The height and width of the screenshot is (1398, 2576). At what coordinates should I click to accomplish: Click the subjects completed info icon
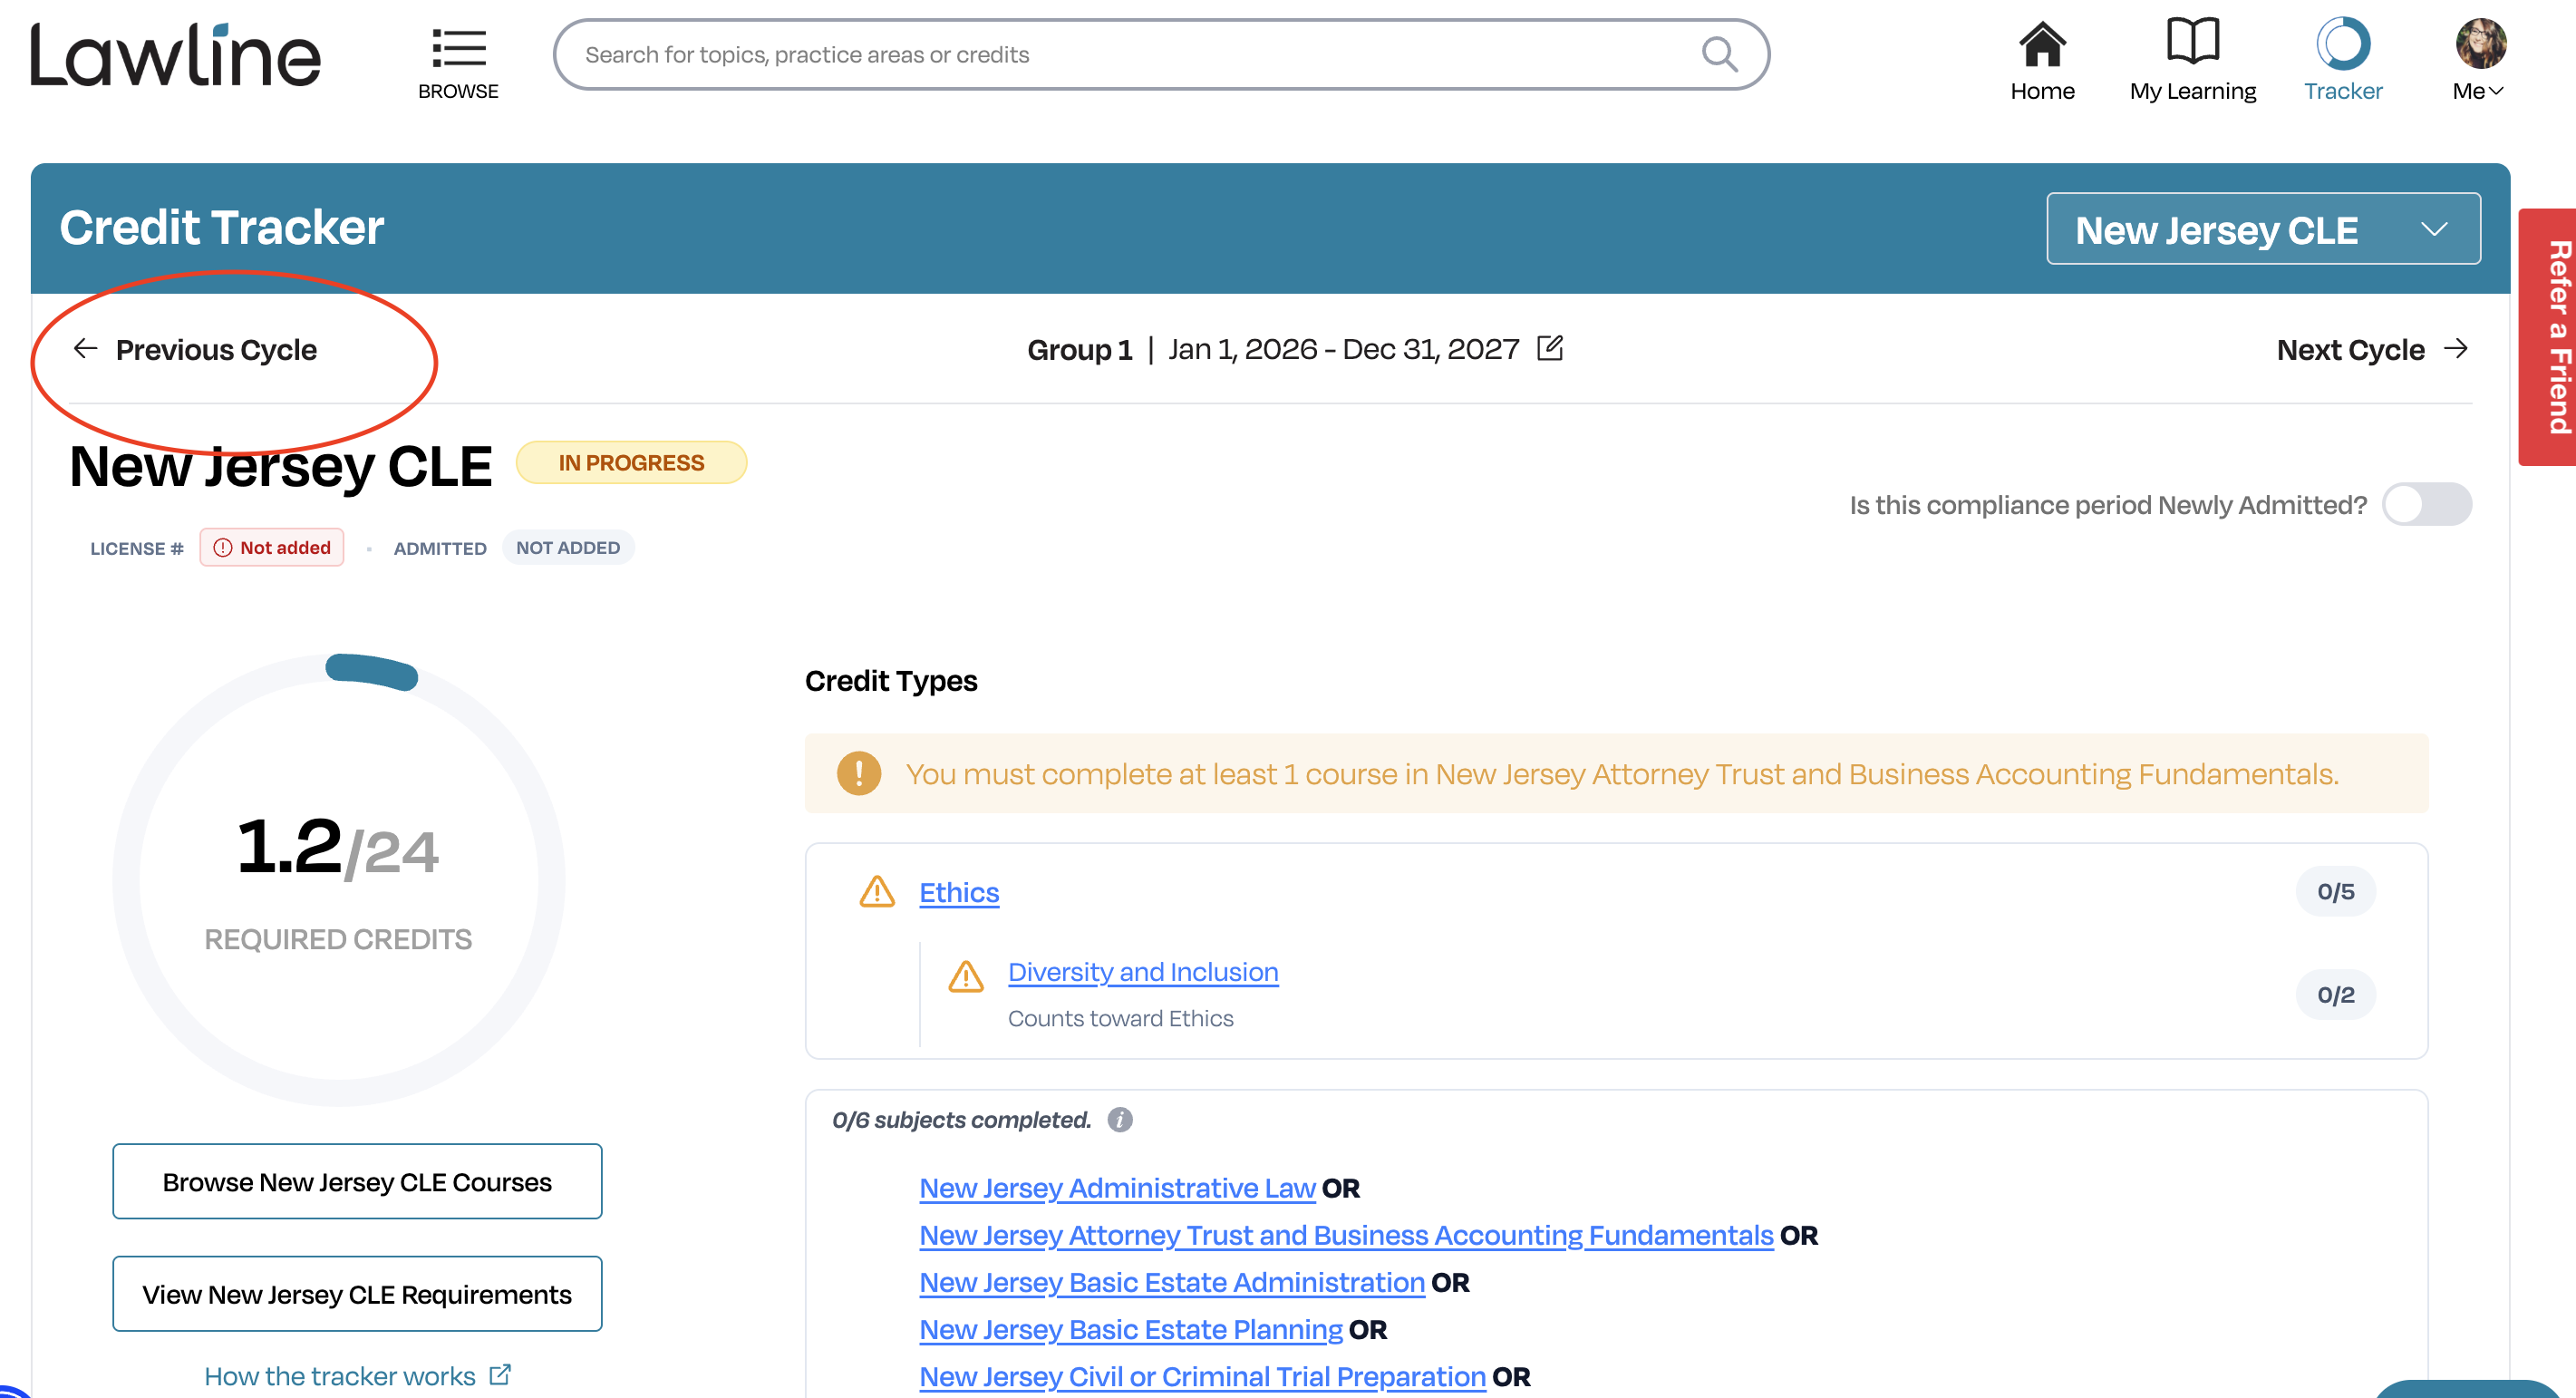tap(1120, 1120)
